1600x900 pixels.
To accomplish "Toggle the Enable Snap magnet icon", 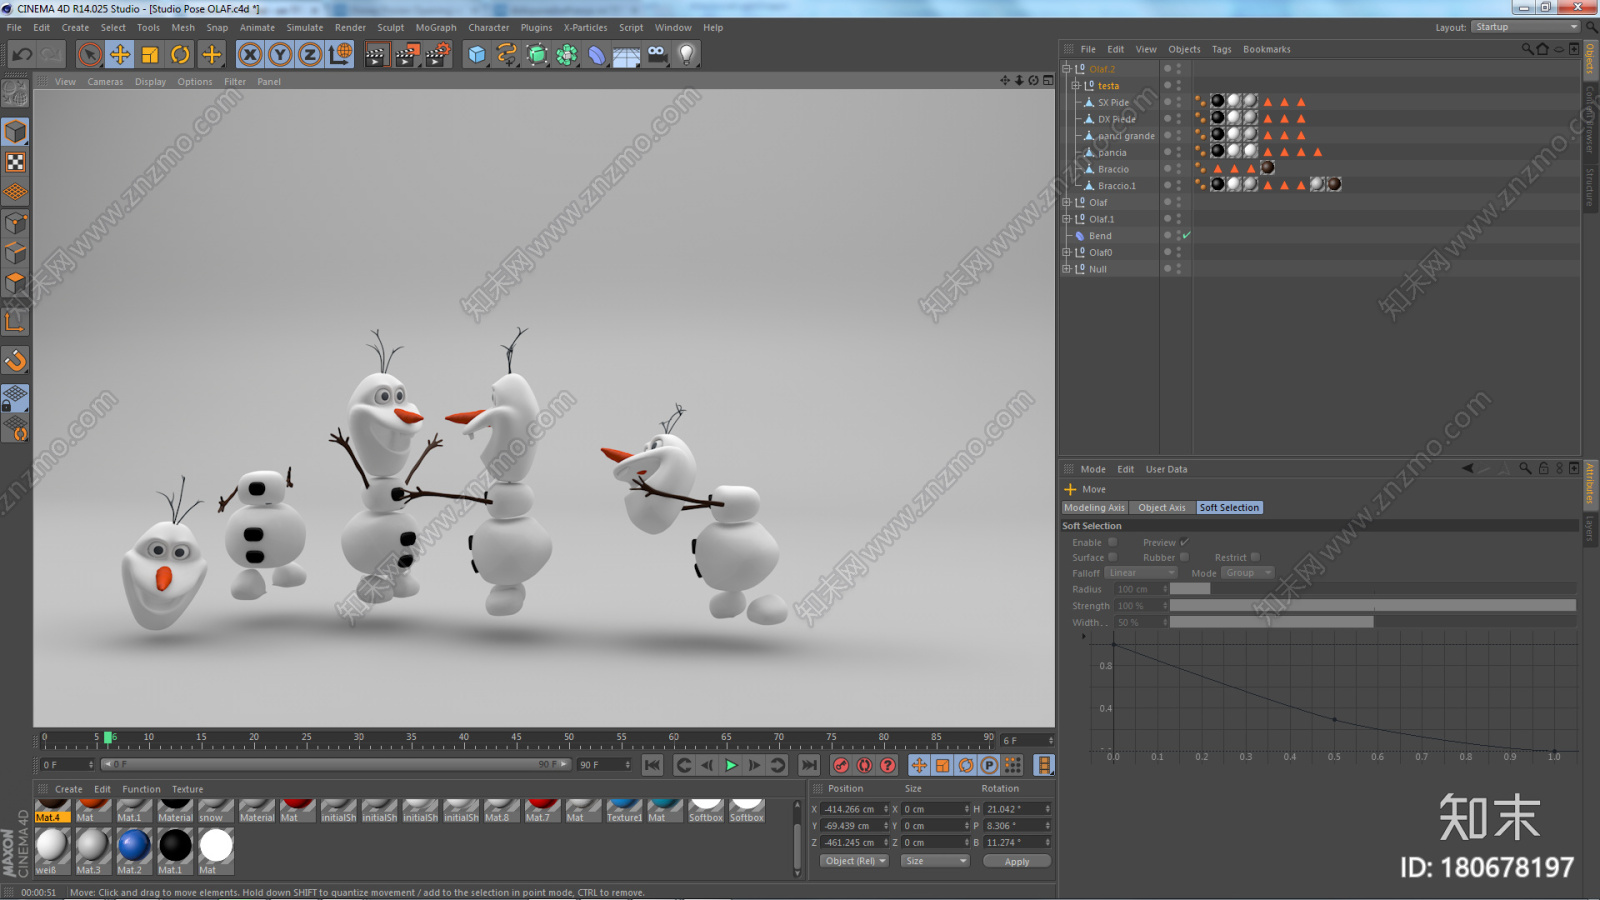I will point(15,360).
